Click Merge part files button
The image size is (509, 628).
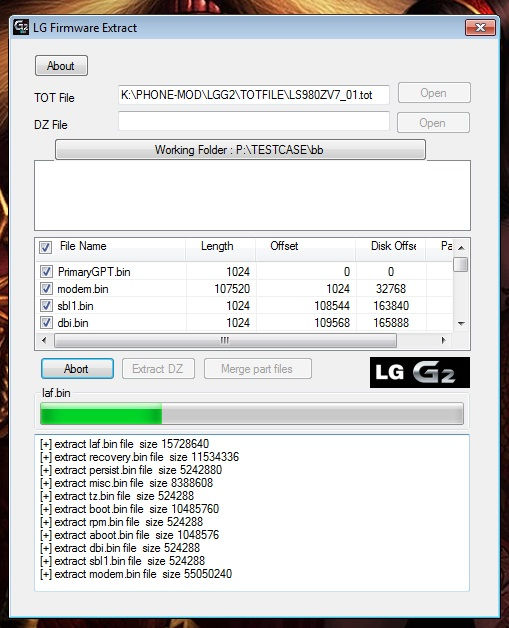[258, 368]
